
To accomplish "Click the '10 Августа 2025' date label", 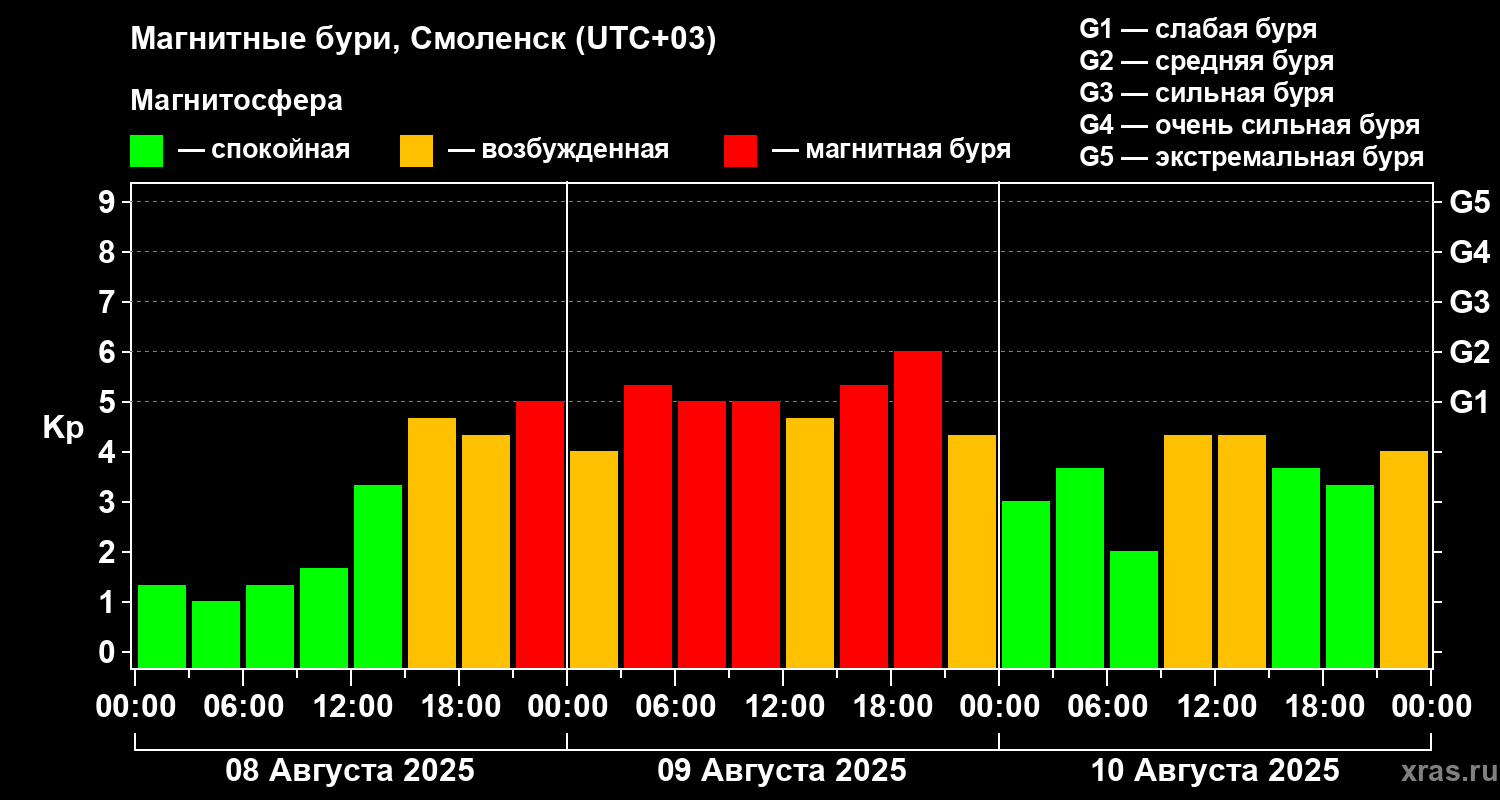I will [1214, 771].
